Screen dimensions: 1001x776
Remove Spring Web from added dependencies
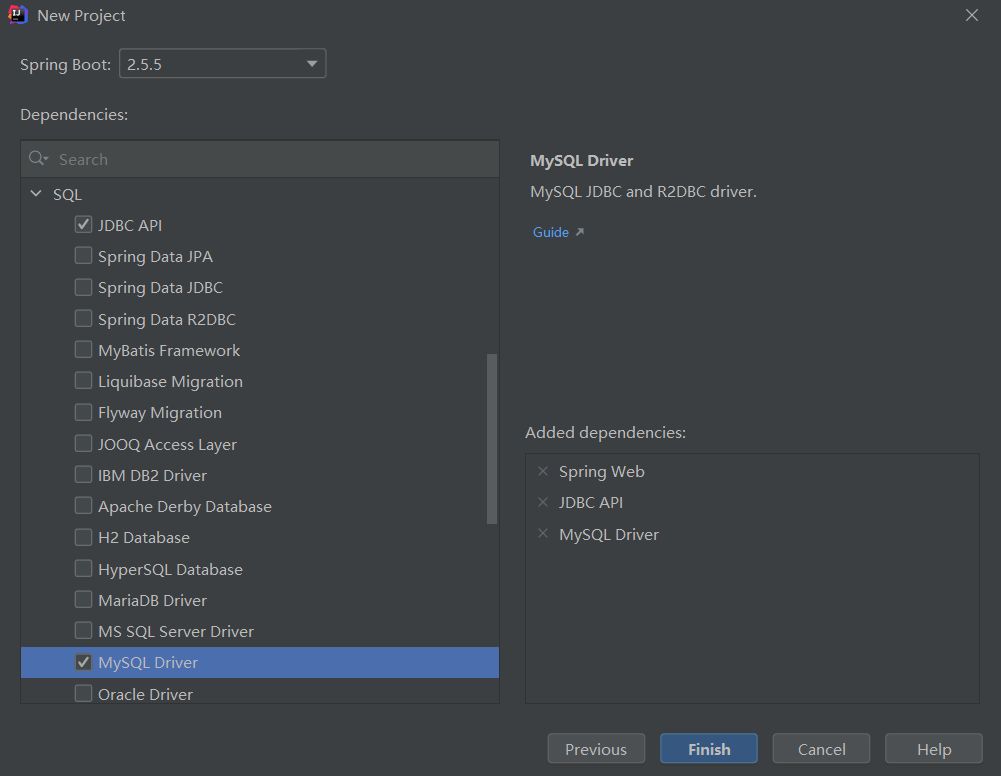[x=543, y=471]
